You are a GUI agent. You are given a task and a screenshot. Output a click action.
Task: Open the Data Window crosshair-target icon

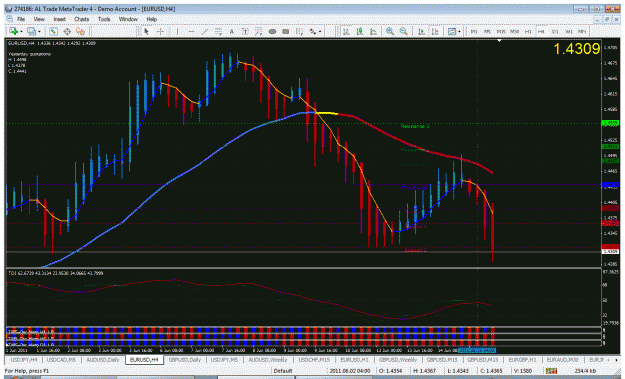coord(67,31)
